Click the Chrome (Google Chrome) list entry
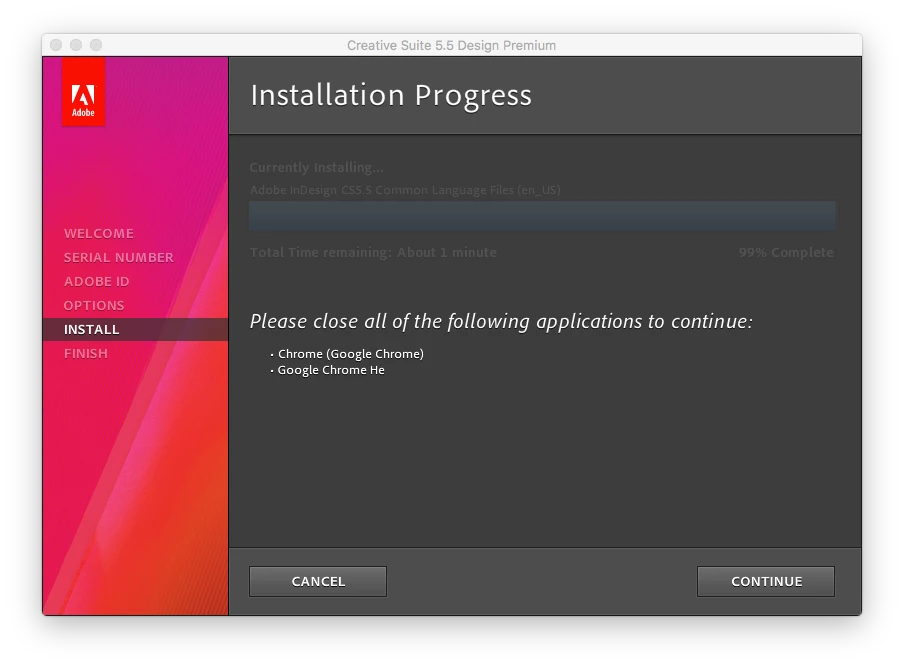Screen dimensions: 904x666 [351, 354]
